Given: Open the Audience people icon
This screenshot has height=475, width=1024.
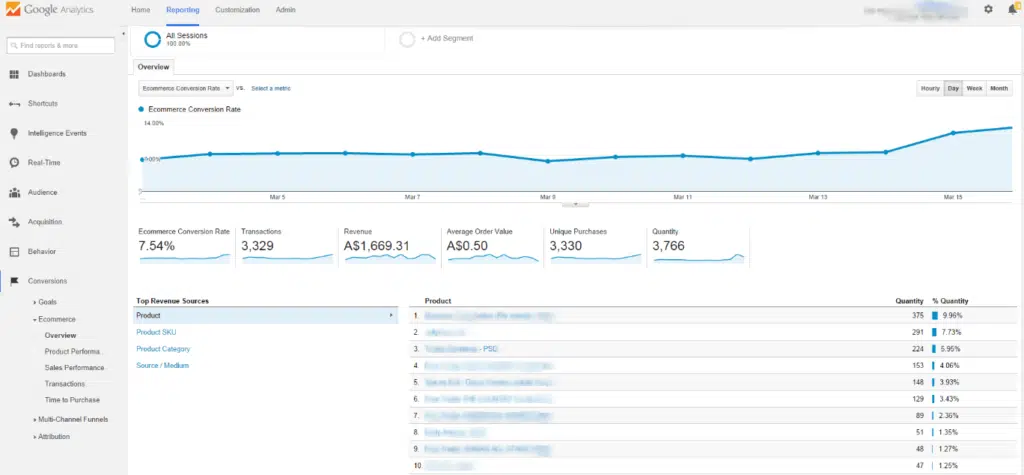Looking at the screenshot, I should (x=15, y=192).
